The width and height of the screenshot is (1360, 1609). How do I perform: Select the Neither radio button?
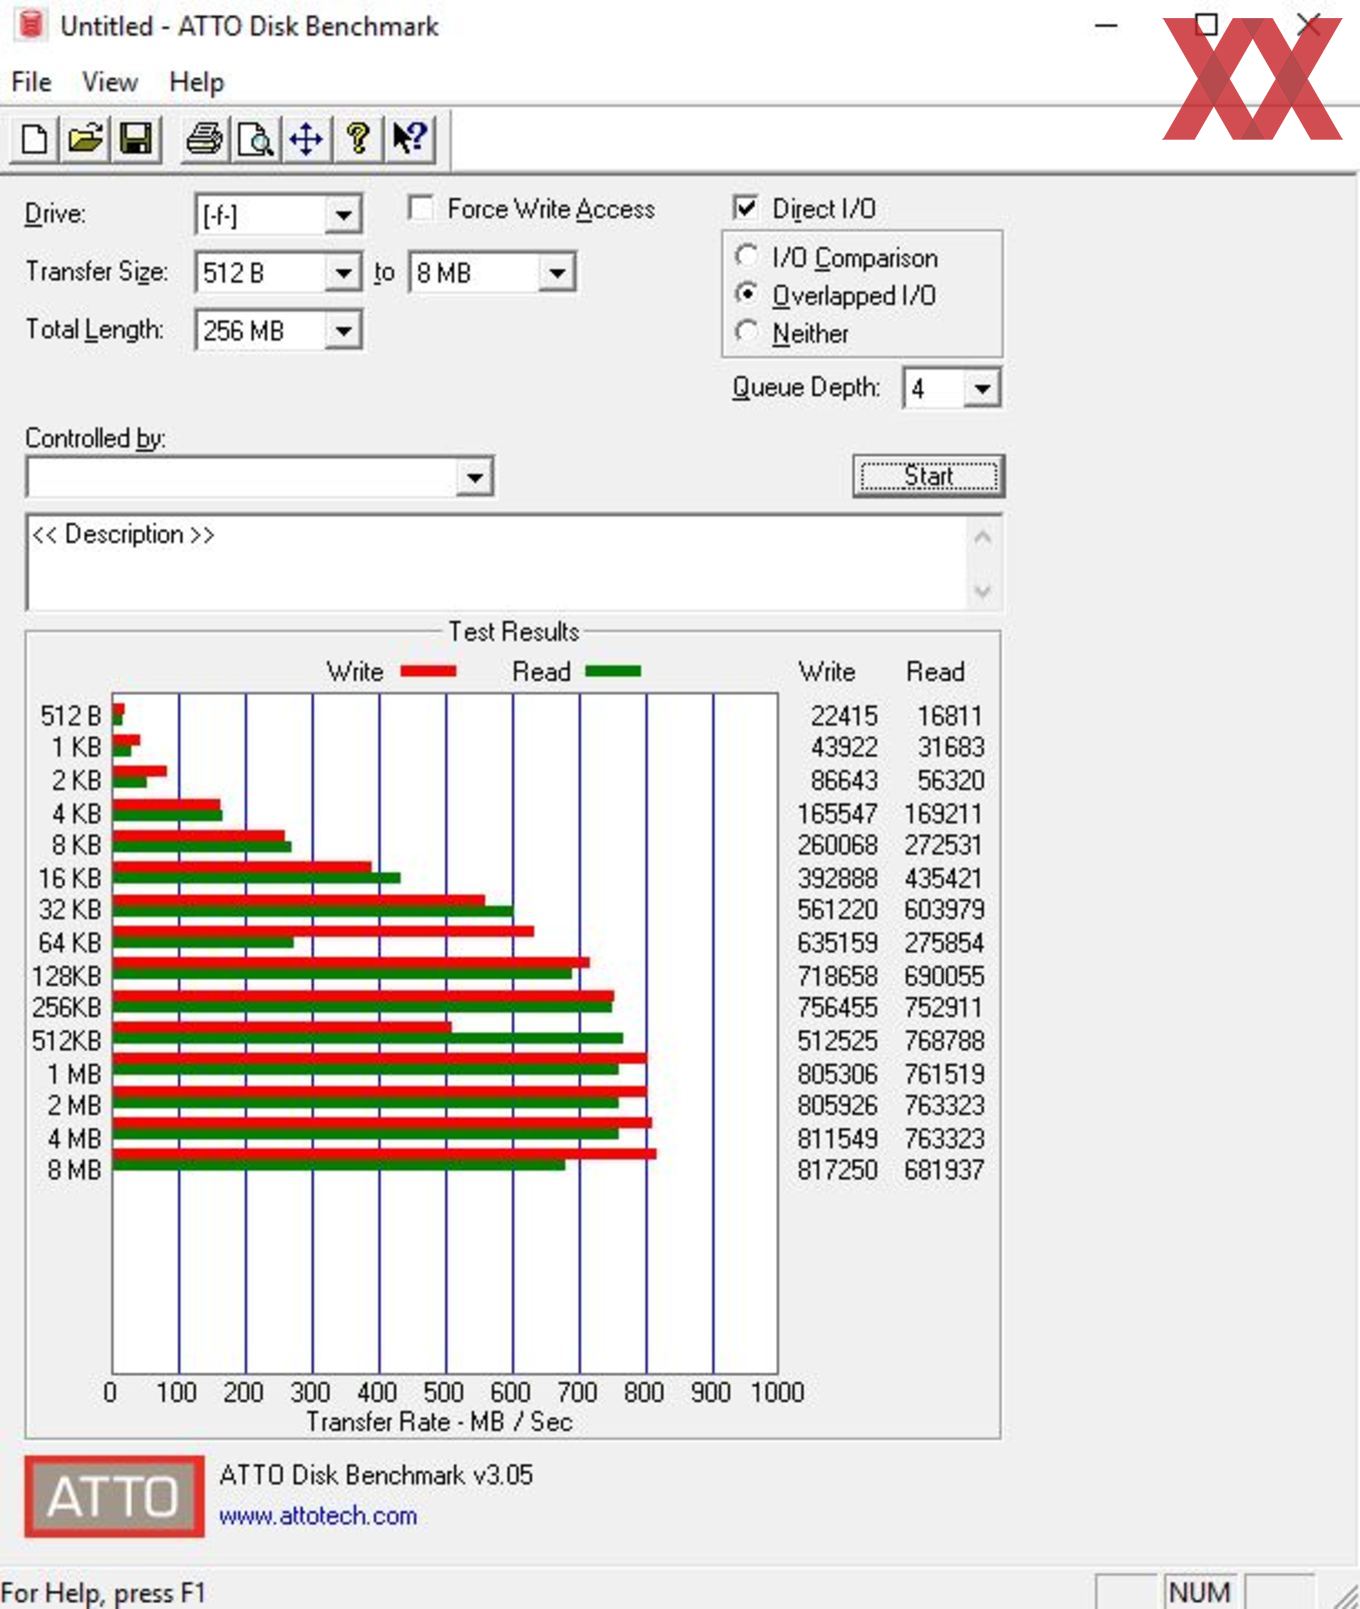746,331
